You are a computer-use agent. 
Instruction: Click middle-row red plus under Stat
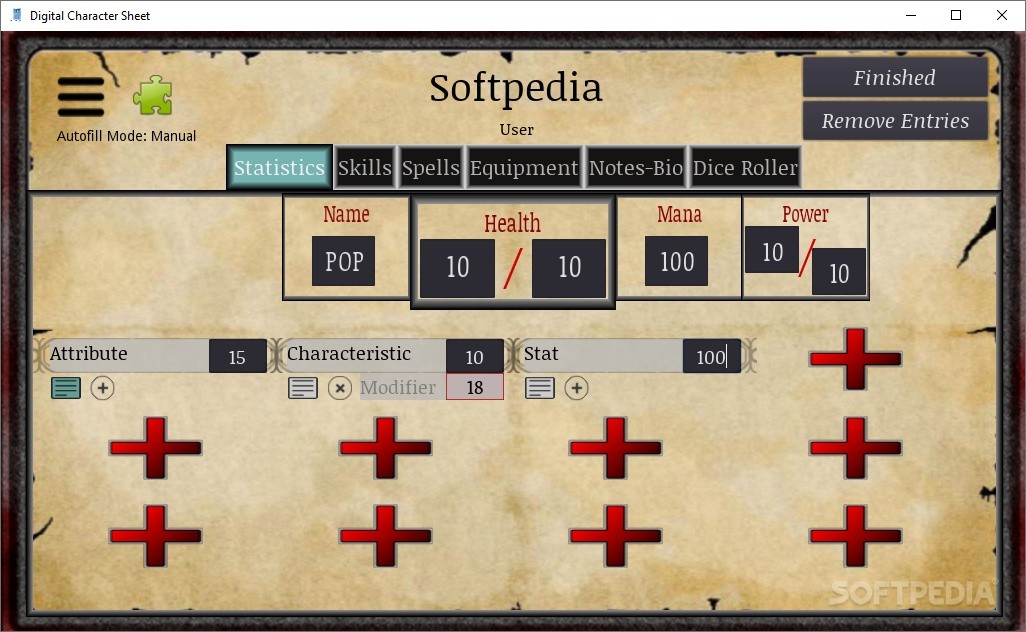tap(616, 448)
